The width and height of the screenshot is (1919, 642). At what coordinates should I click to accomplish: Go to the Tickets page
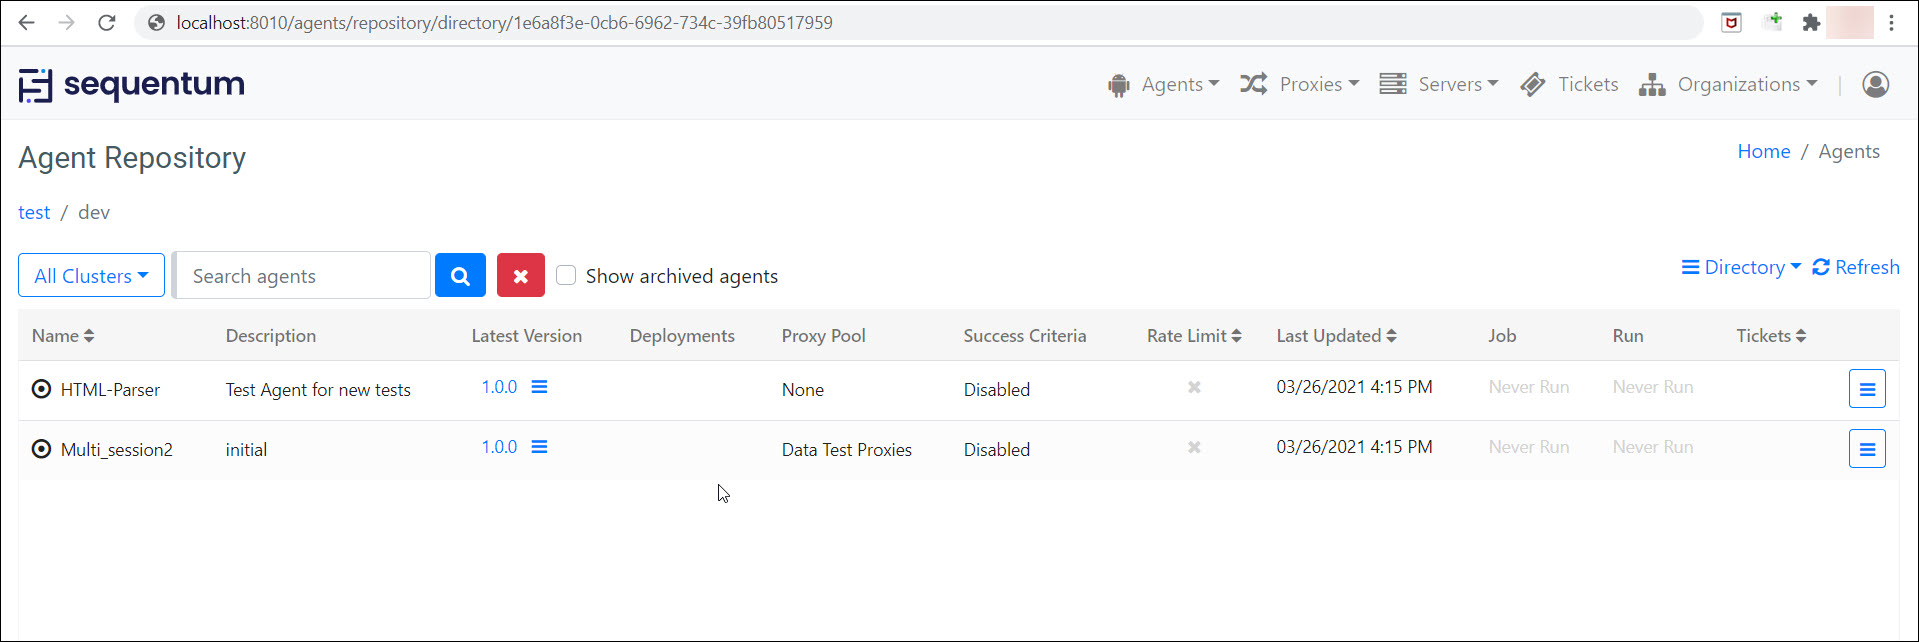1569,84
